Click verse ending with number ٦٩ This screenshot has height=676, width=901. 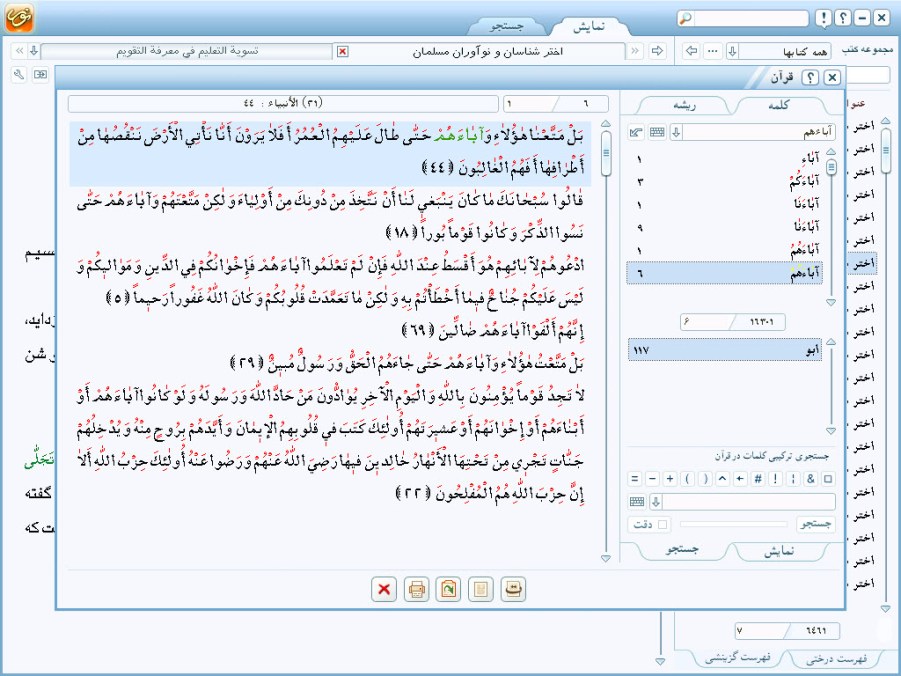tap(492, 330)
